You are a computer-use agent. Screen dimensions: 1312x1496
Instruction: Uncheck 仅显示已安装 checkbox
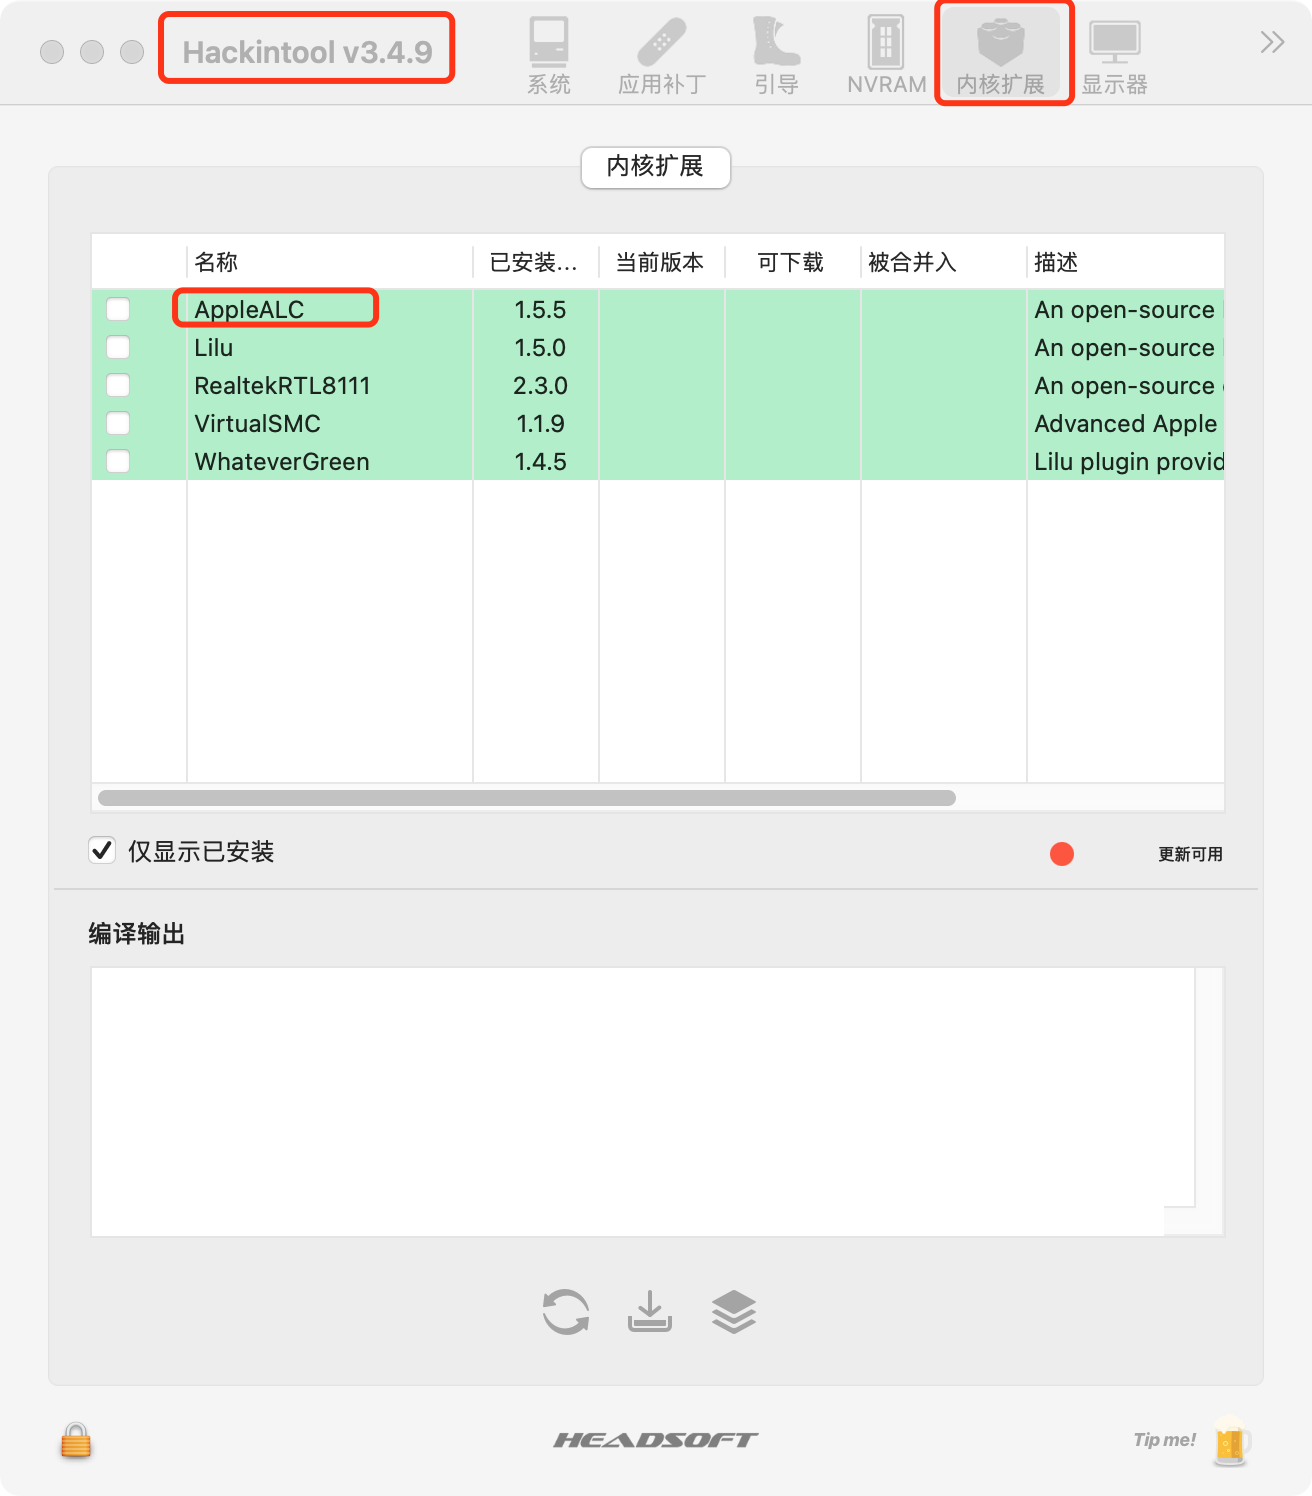coord(102,850)
